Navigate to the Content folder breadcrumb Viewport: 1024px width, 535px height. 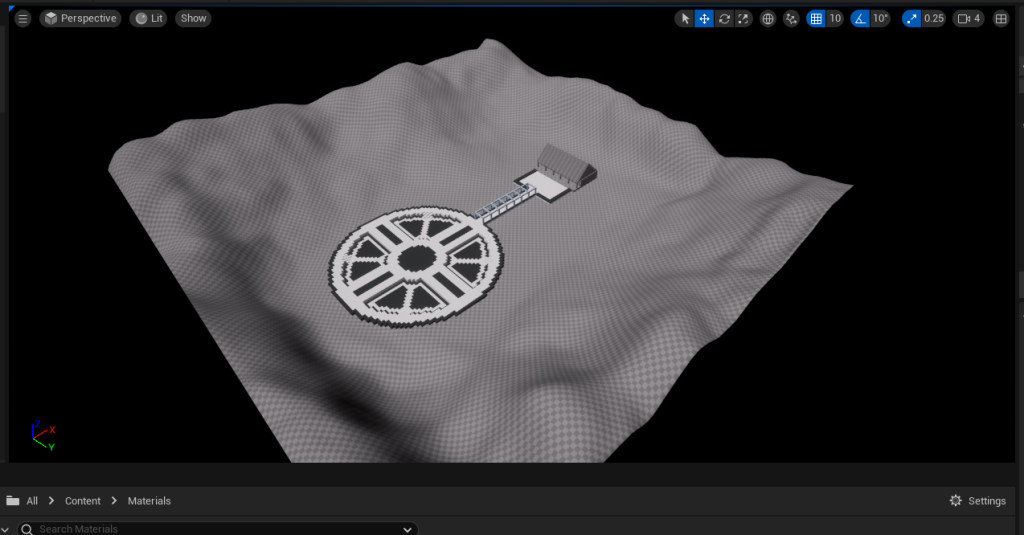pos(83,501)
